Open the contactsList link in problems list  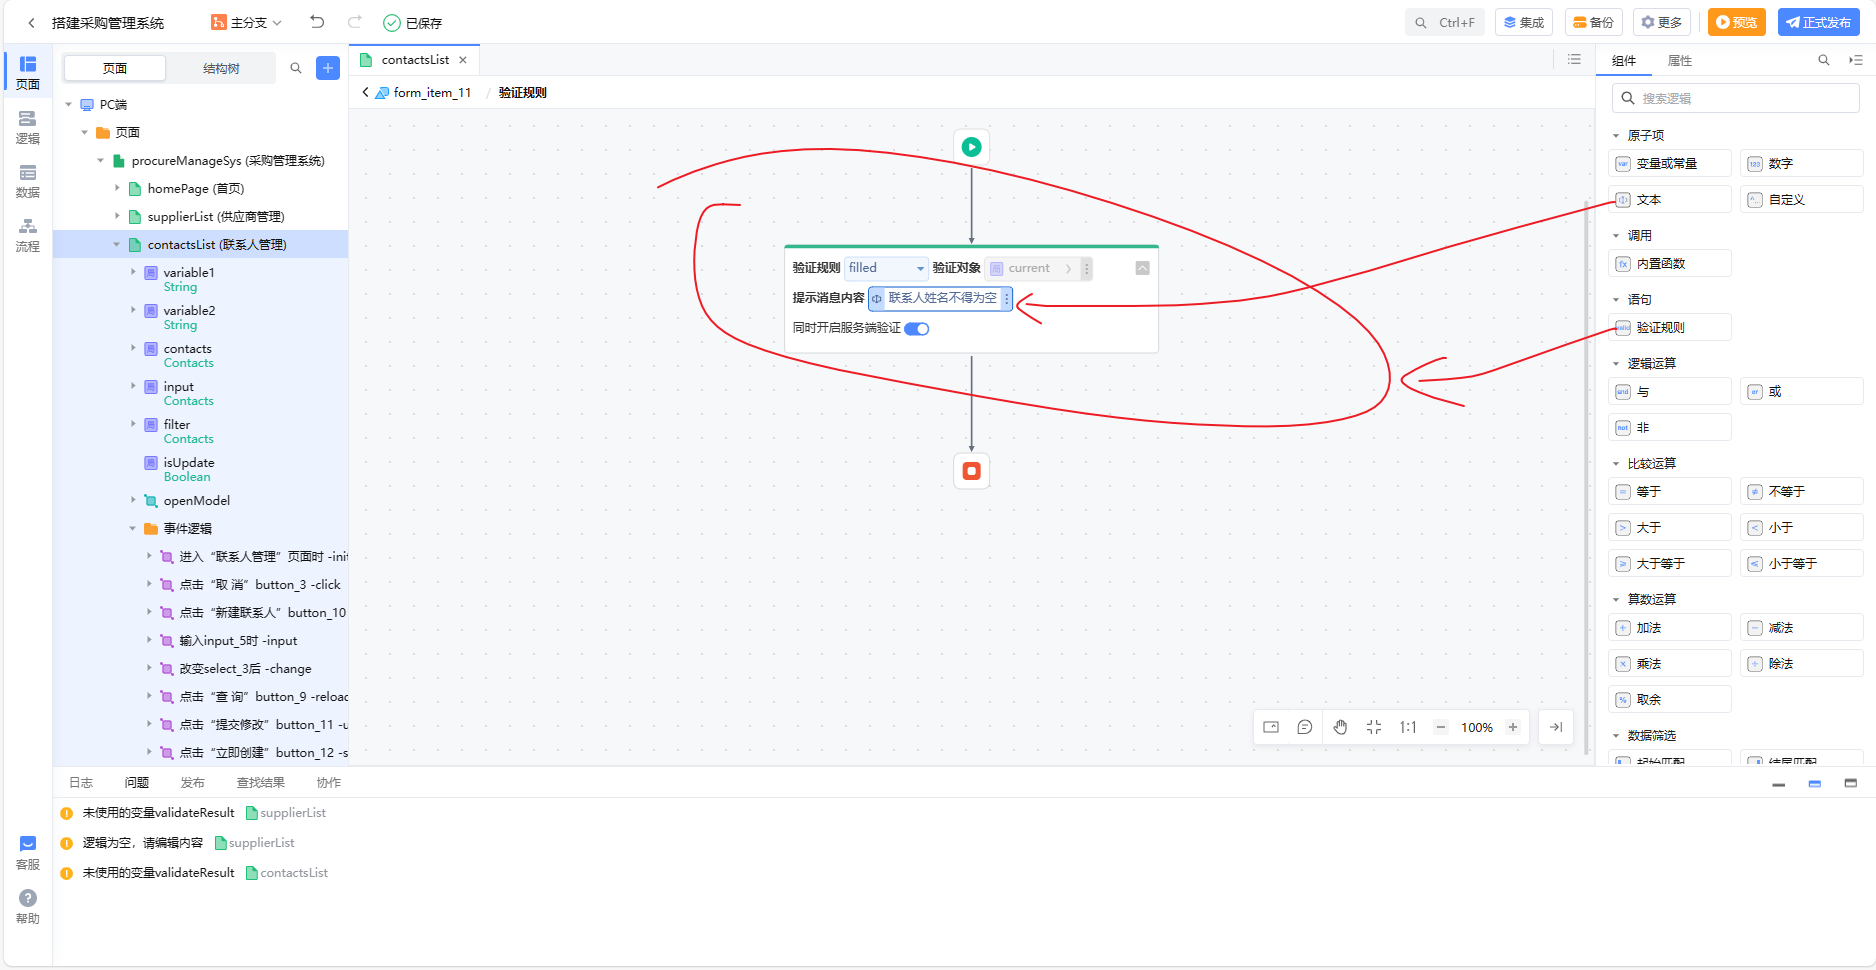[287, 873]
